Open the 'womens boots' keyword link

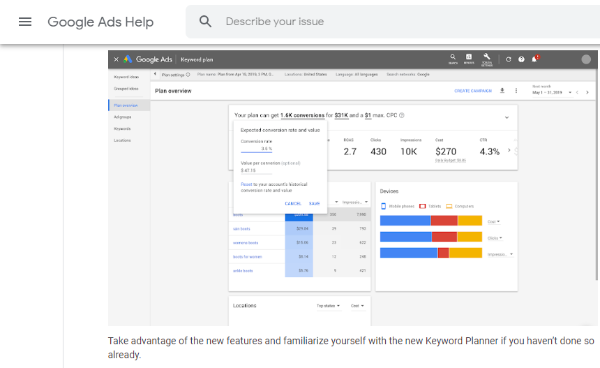point(246,243)
